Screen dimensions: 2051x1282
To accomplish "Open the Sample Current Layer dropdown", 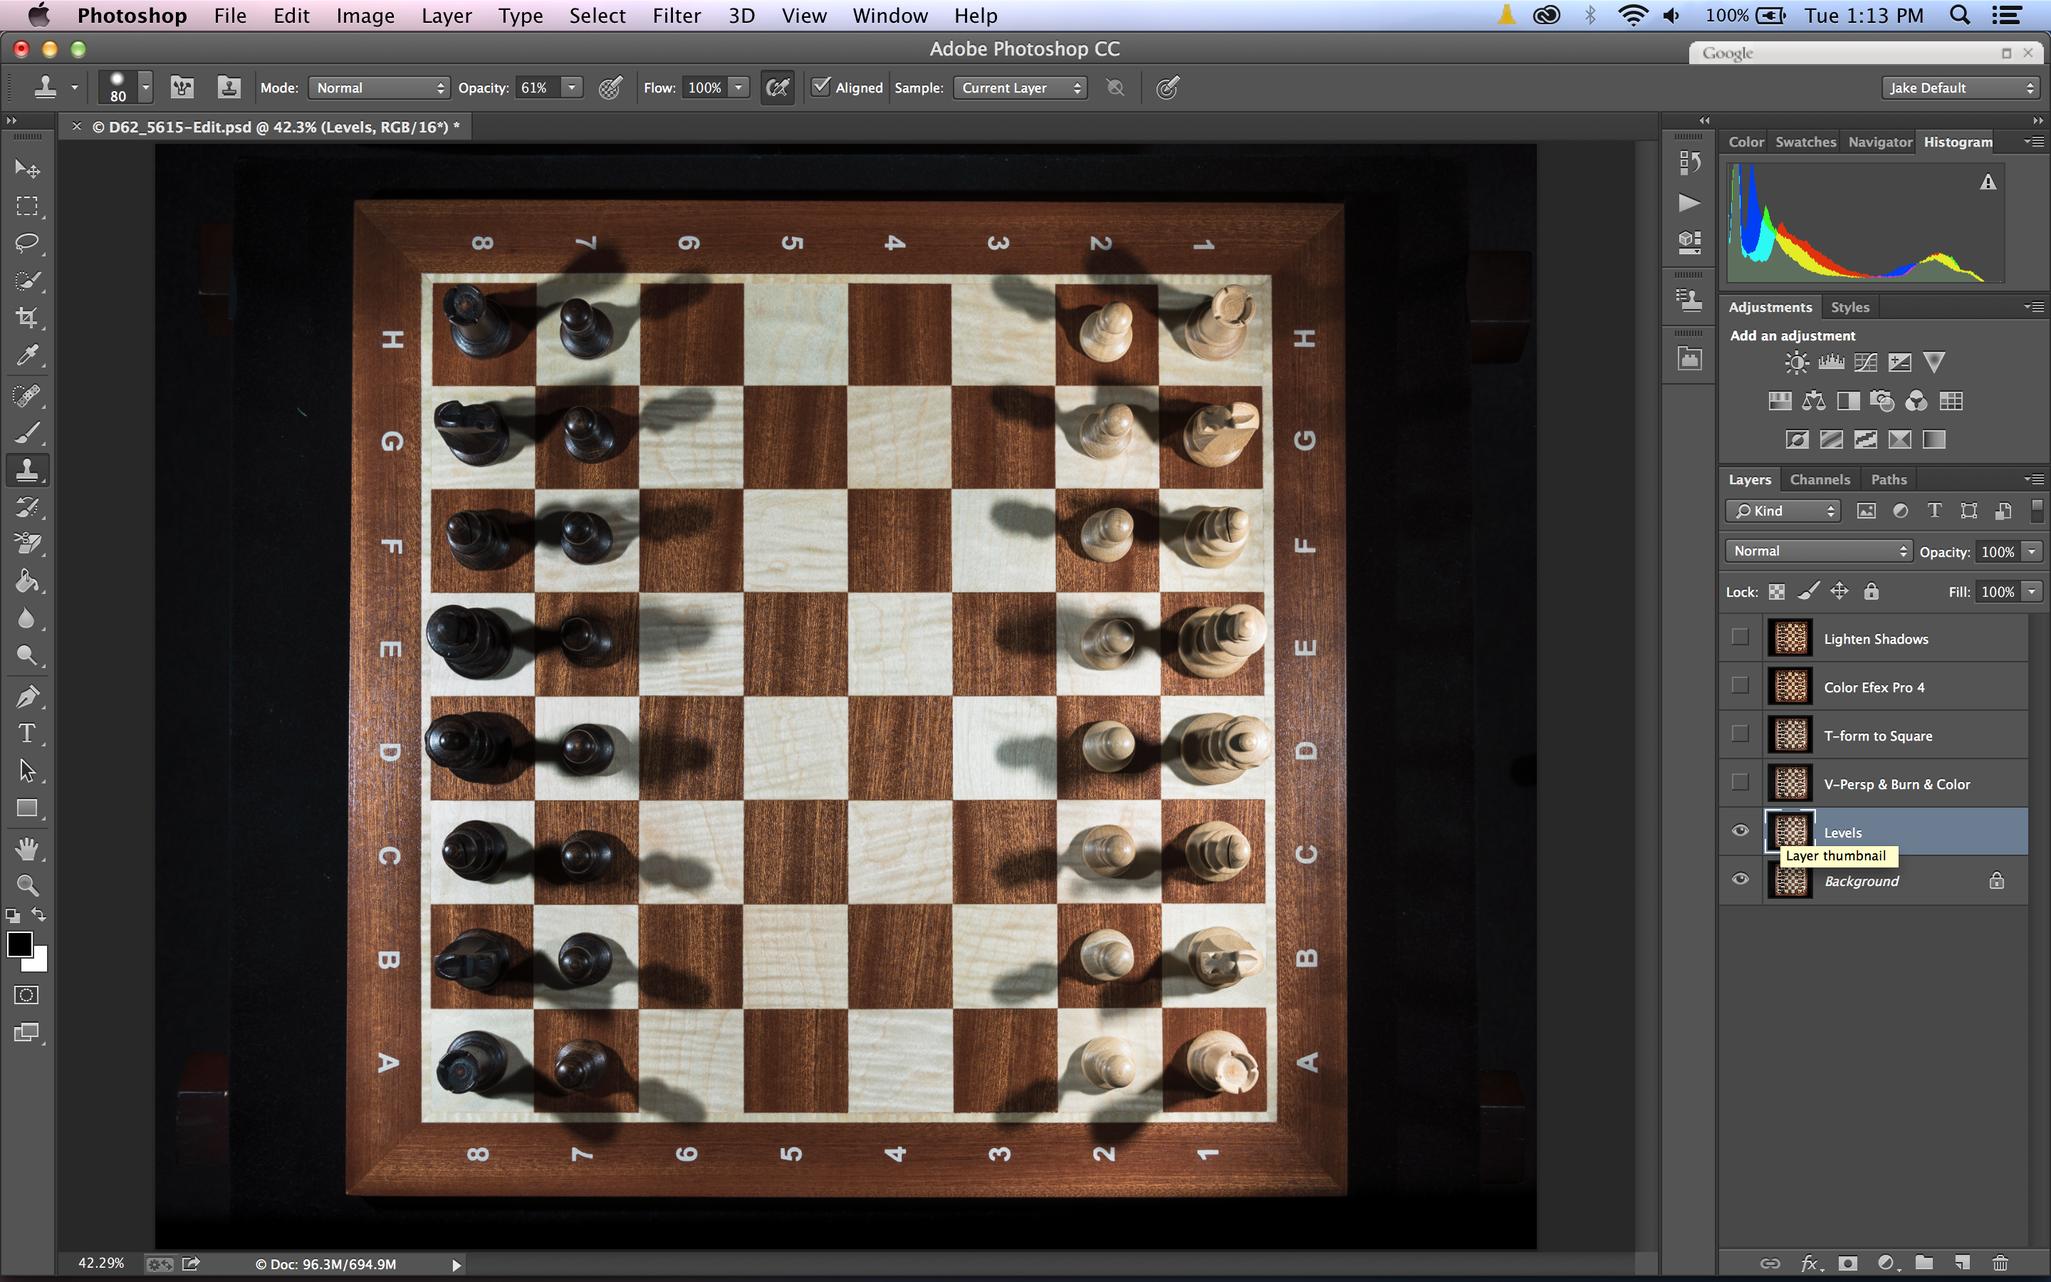I will (1020, 88).
